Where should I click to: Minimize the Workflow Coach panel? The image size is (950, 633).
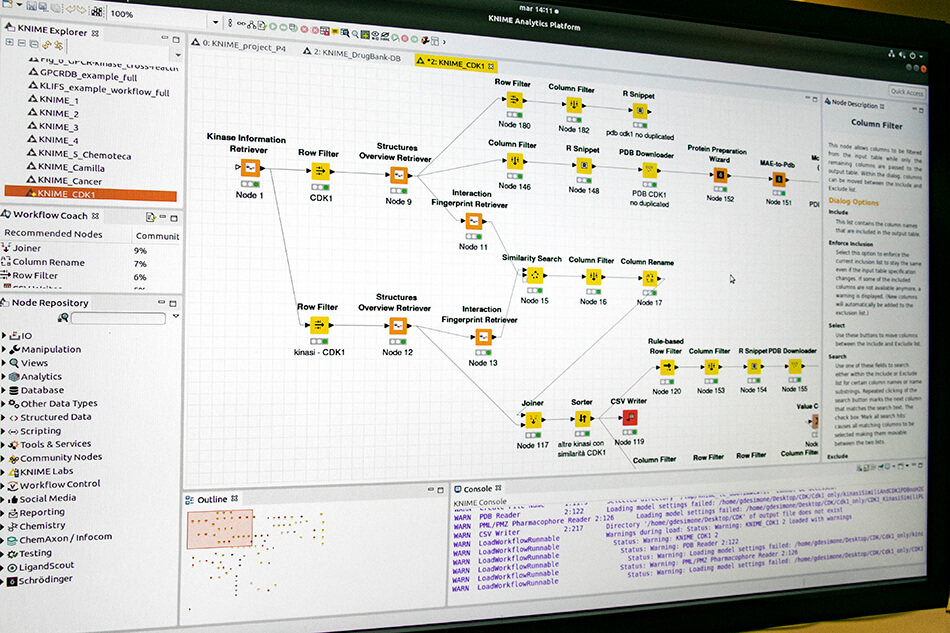(163, 217)
